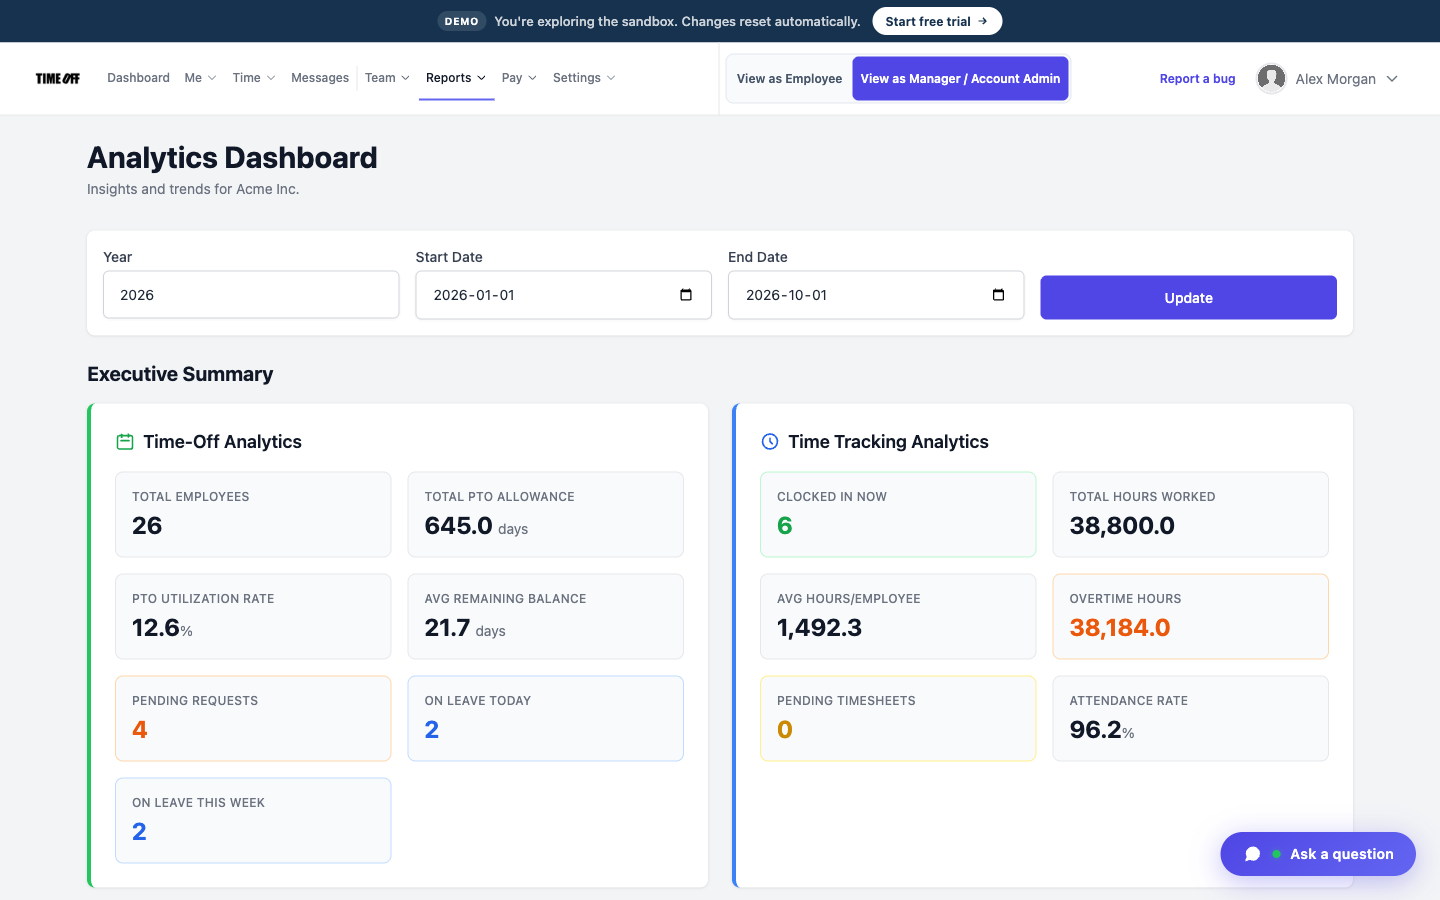This screenshot has height=900, width=1440.
Task: Click the arrow icon in Start free trial
Action: [x=983, y=21]
